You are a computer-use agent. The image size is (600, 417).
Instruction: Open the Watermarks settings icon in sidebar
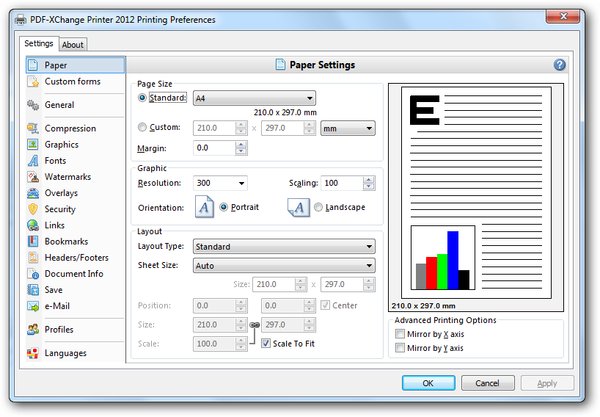click(x=33, y=177)
